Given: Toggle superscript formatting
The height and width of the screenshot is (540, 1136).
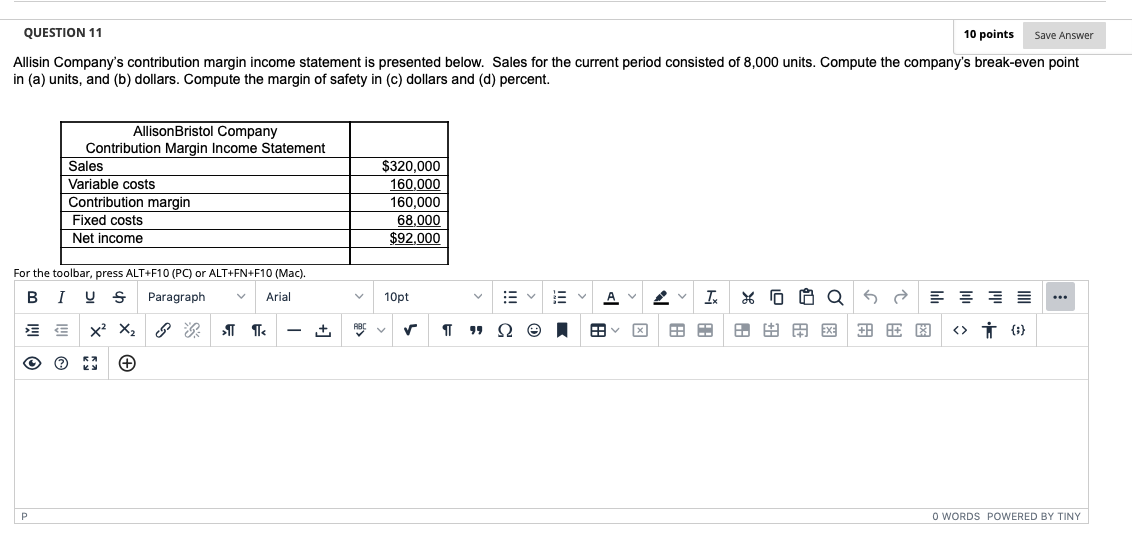Looking at the screenshot, I should tap(98, 331).
